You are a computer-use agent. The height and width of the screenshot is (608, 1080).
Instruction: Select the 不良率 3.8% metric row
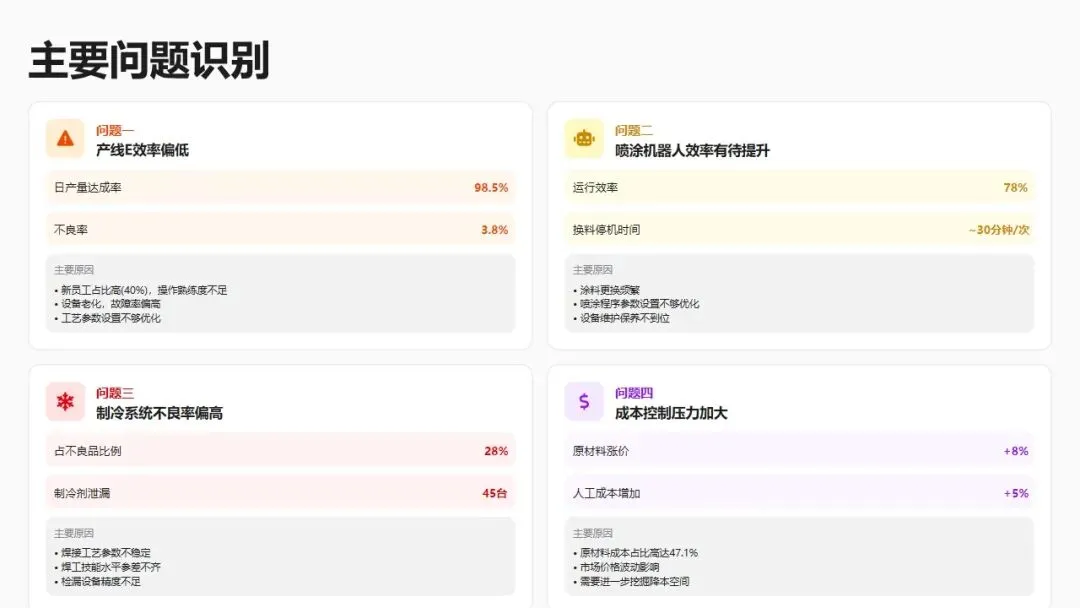tap(280, 230)
